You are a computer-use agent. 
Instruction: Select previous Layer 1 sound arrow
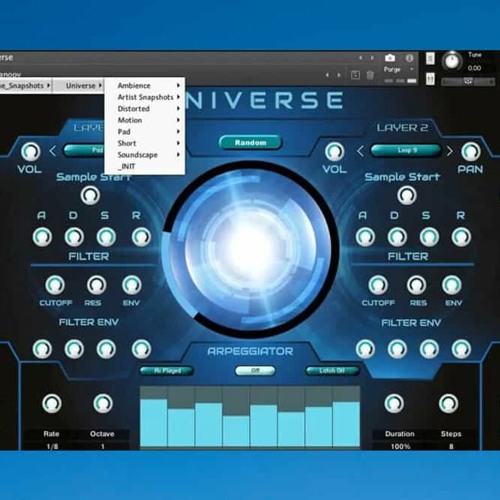pos(53,151)
